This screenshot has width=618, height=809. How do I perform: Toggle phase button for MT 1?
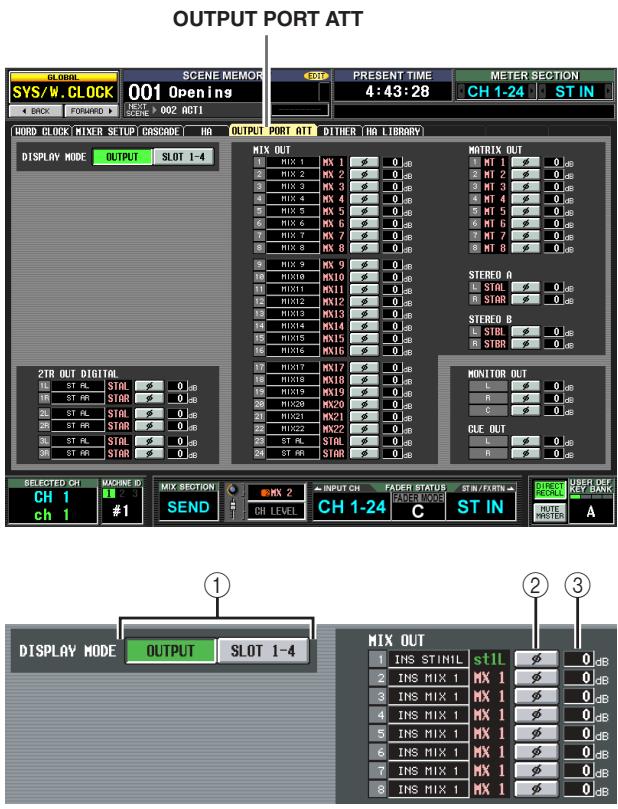[526, 162]
